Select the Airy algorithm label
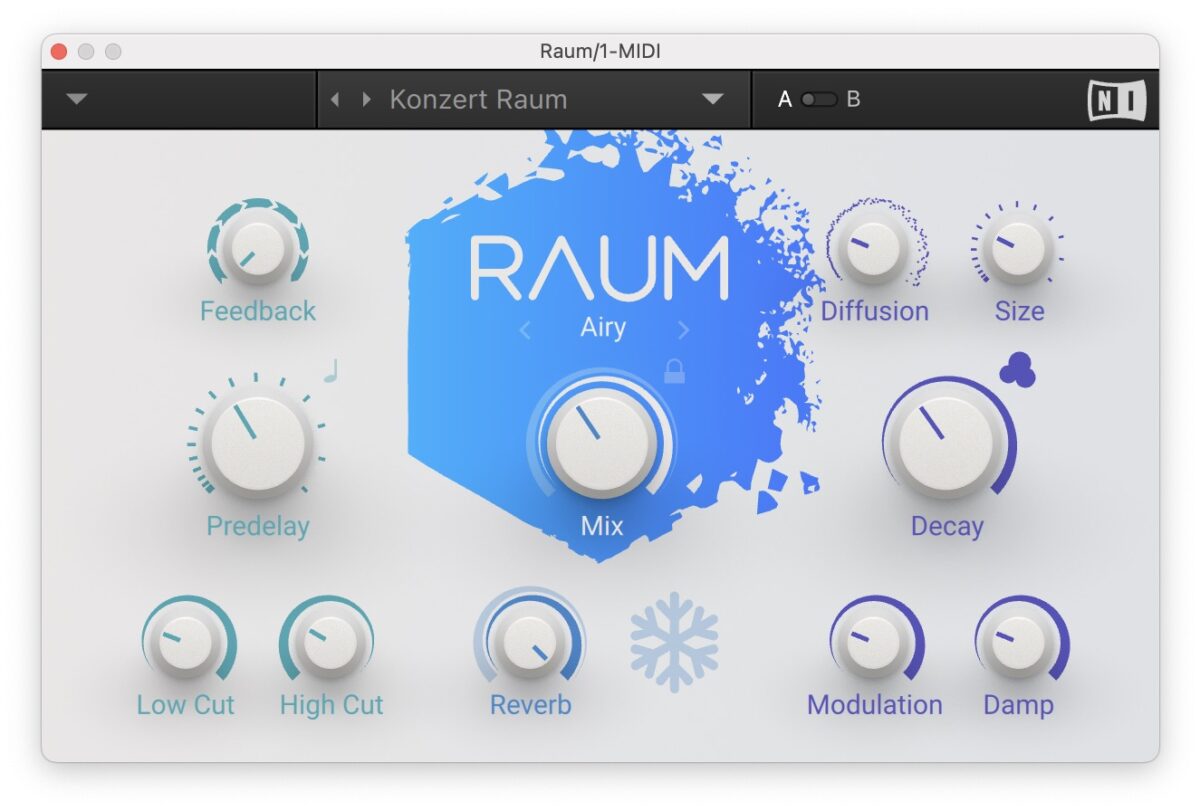1200x811 pixels. [x=602, y=328]
